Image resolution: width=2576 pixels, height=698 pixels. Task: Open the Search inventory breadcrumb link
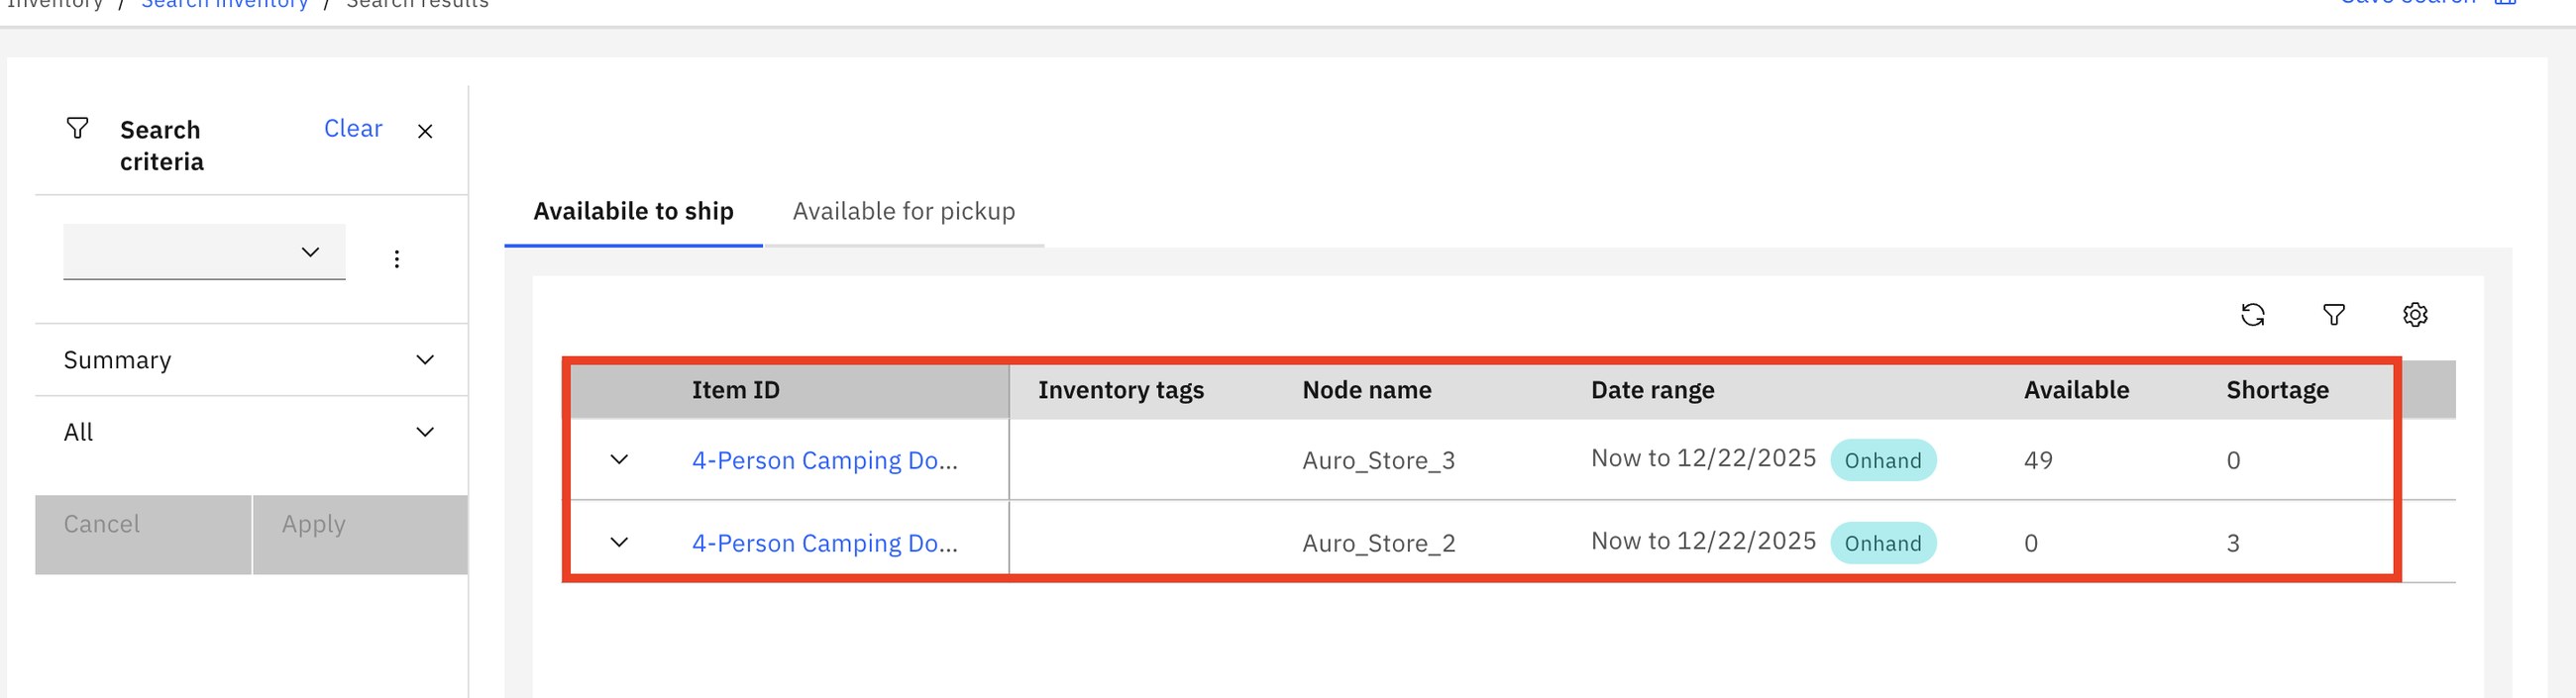point(224,4)
